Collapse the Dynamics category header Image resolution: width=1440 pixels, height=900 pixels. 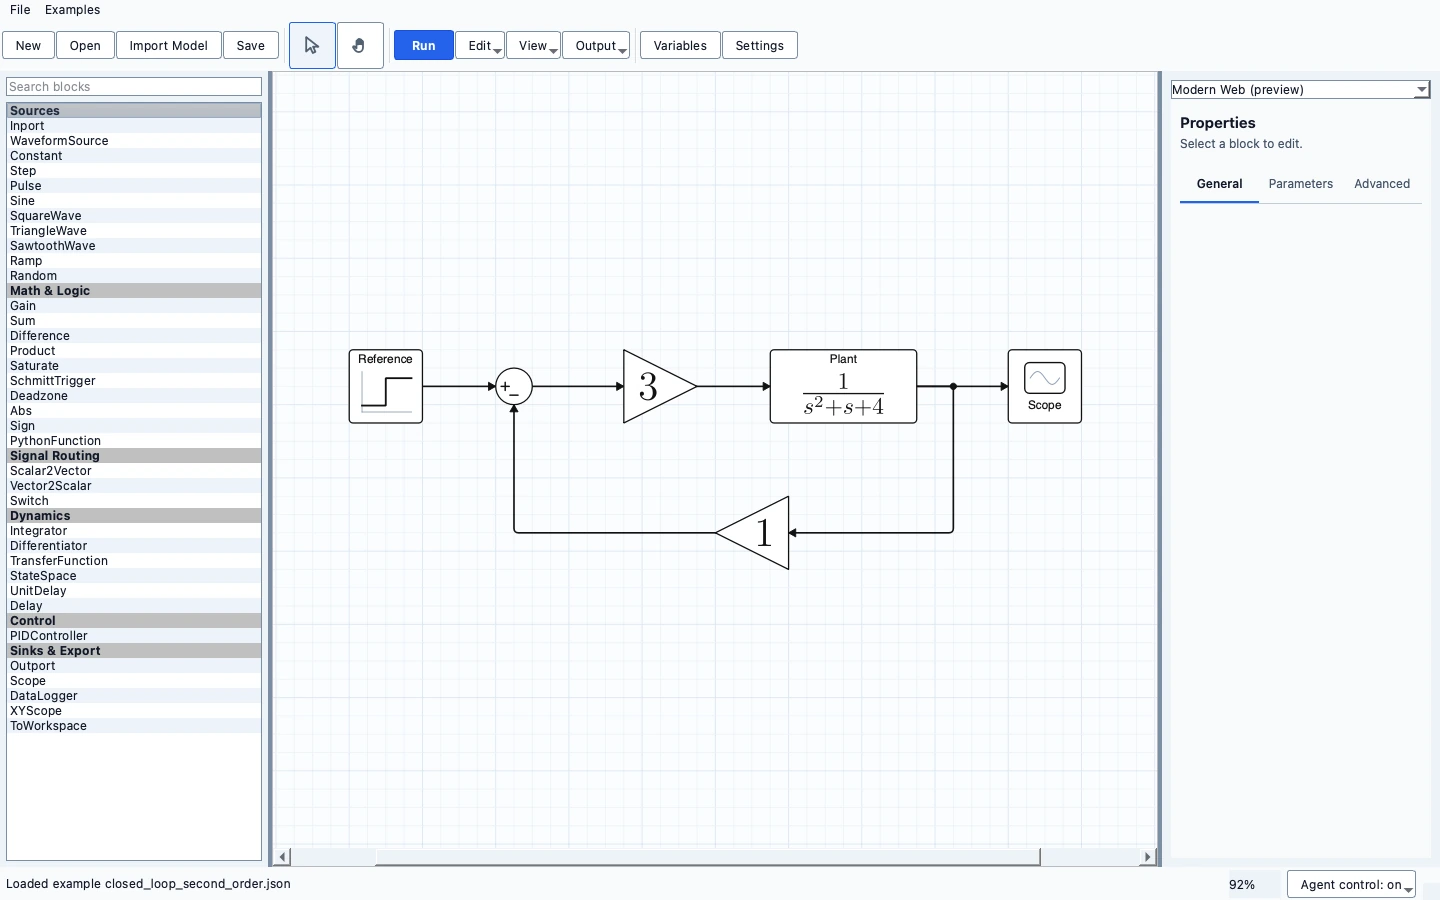click(134, 516)
